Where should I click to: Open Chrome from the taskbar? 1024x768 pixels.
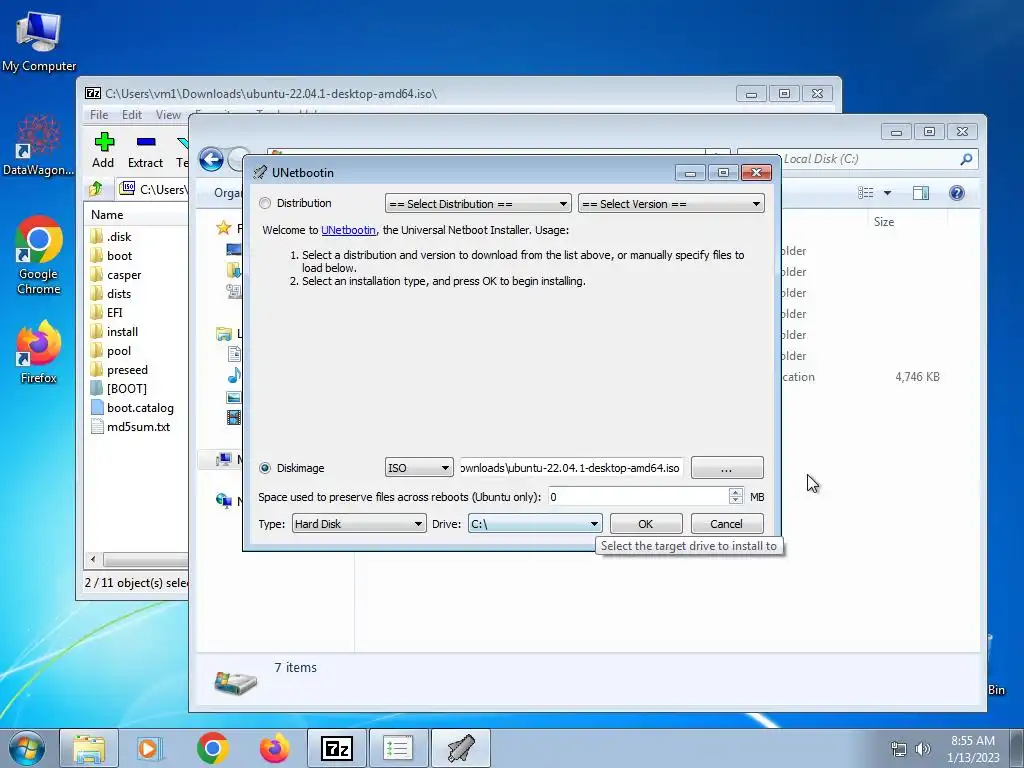click(212, 748)
